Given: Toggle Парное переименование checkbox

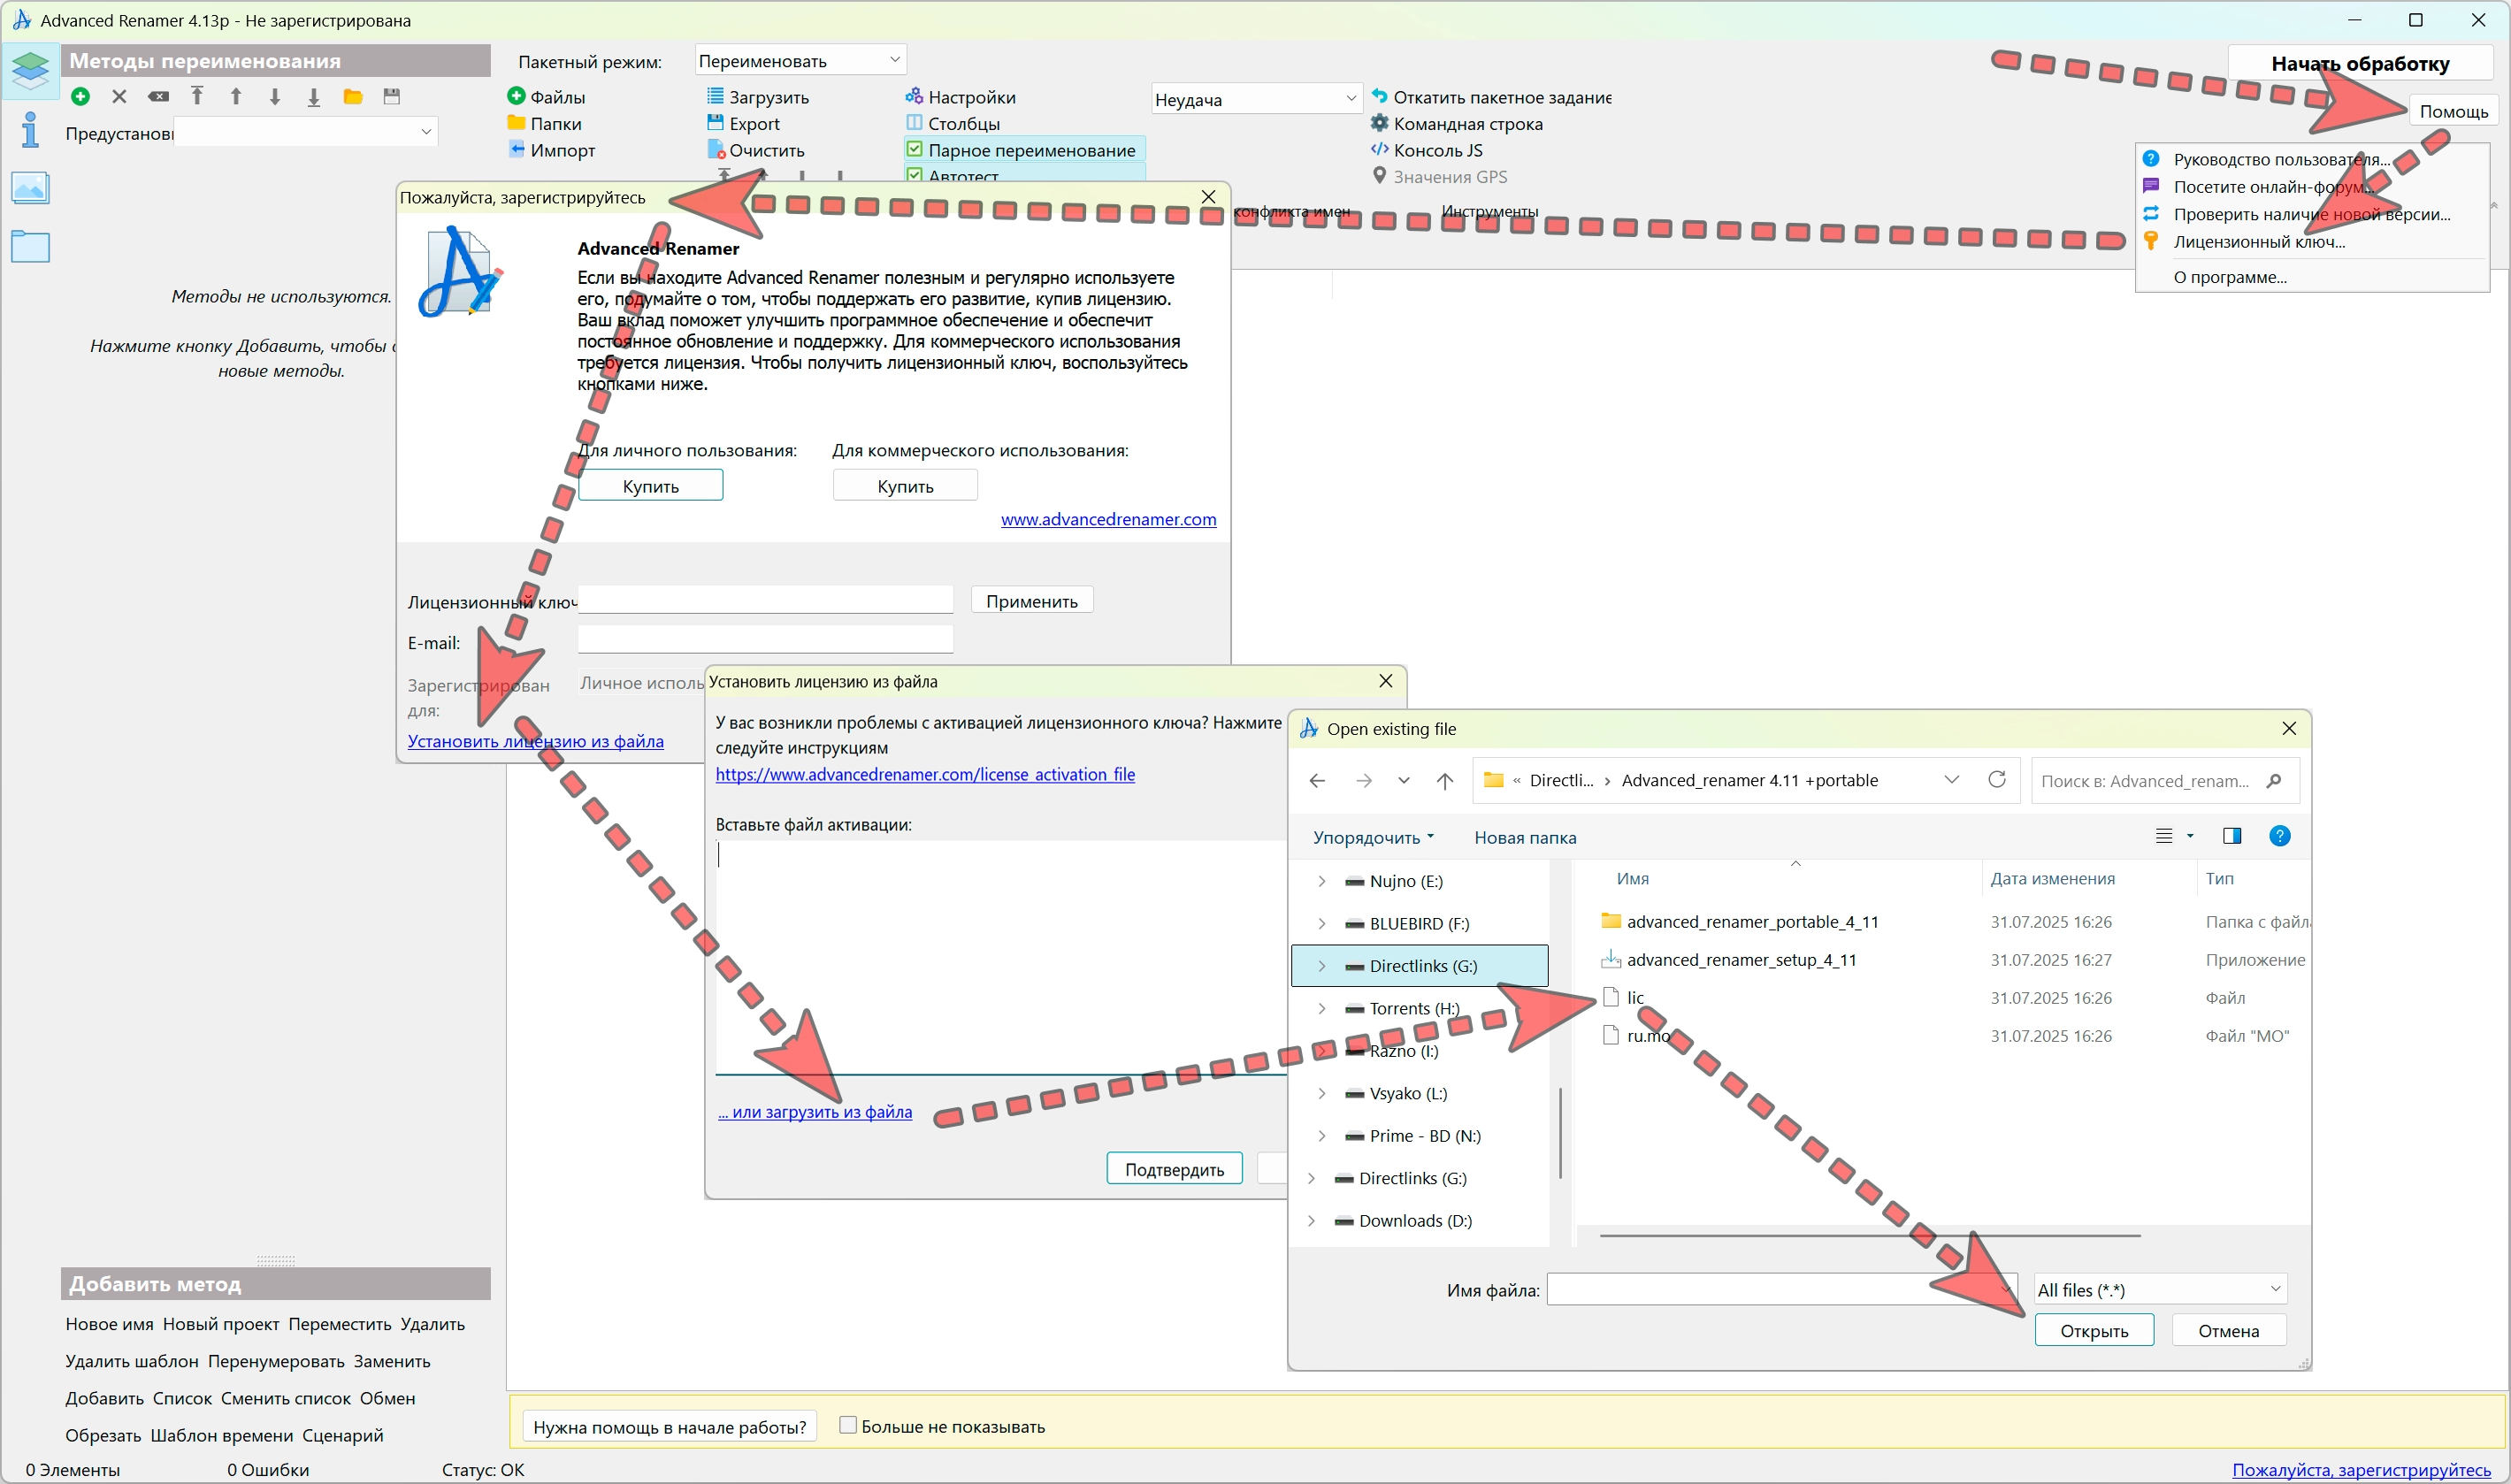Looking at the screenshot, I should [x=914, y=150].
